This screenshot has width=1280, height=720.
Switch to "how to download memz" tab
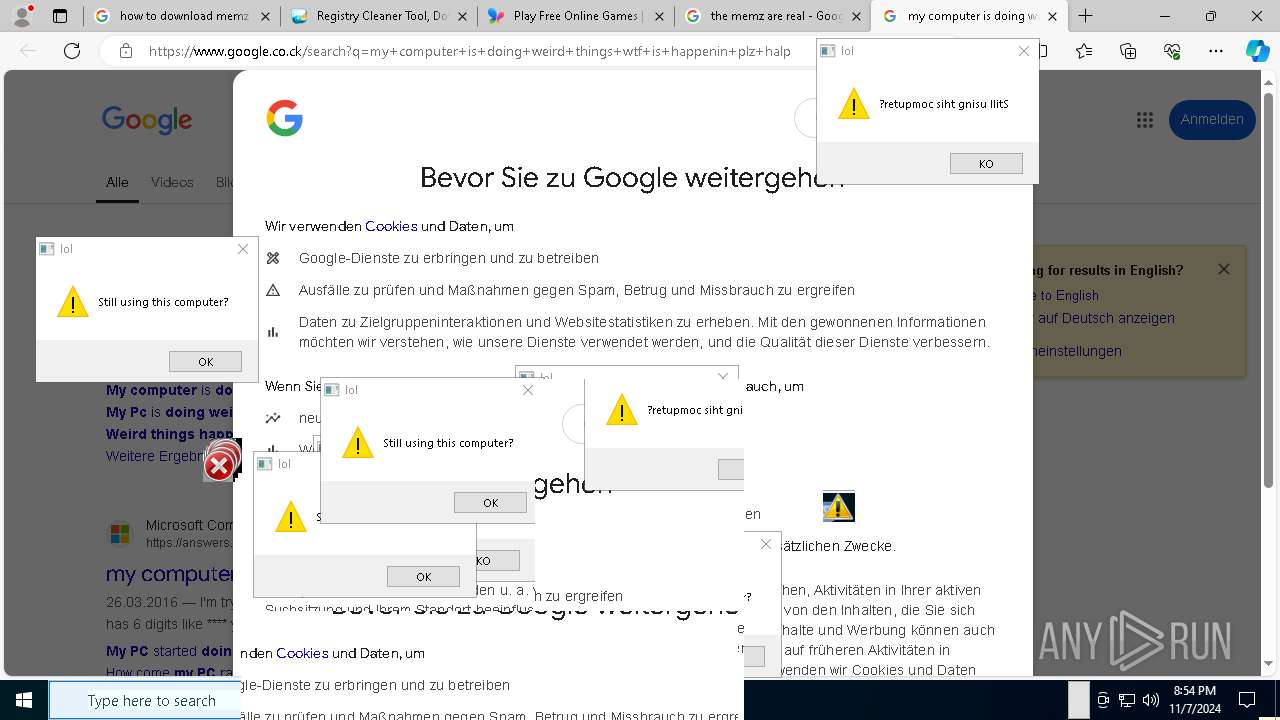click(x=180, y=16)
